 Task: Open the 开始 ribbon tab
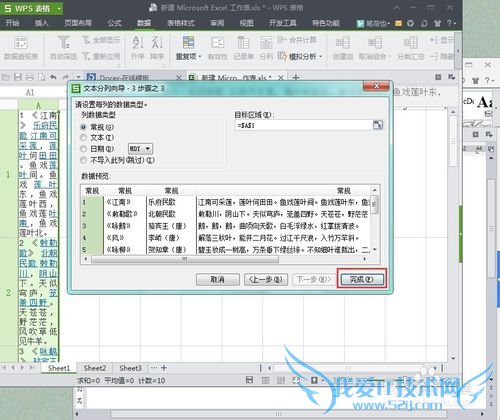12,23
